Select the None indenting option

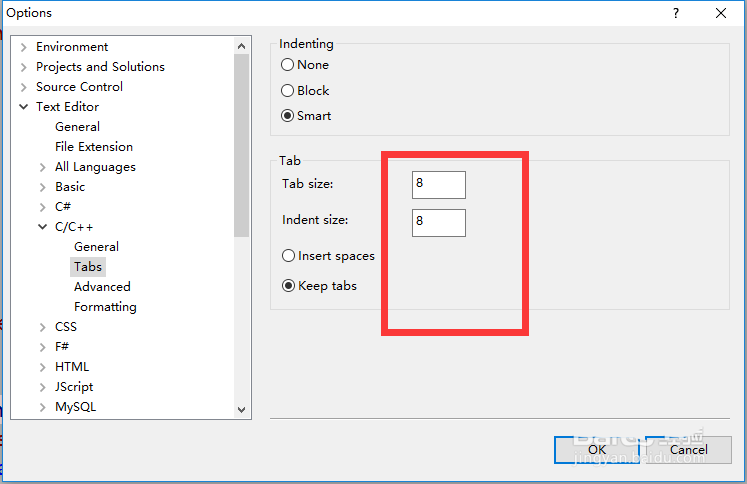(x=288, y=65)
